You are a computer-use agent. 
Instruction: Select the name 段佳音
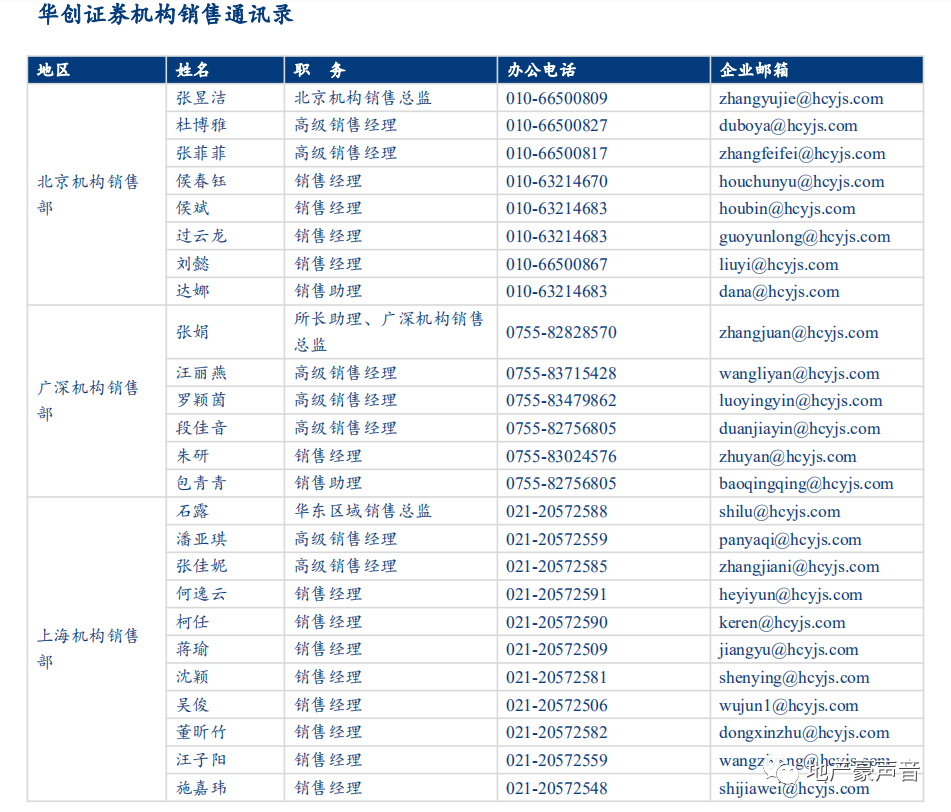click(201, 428)
